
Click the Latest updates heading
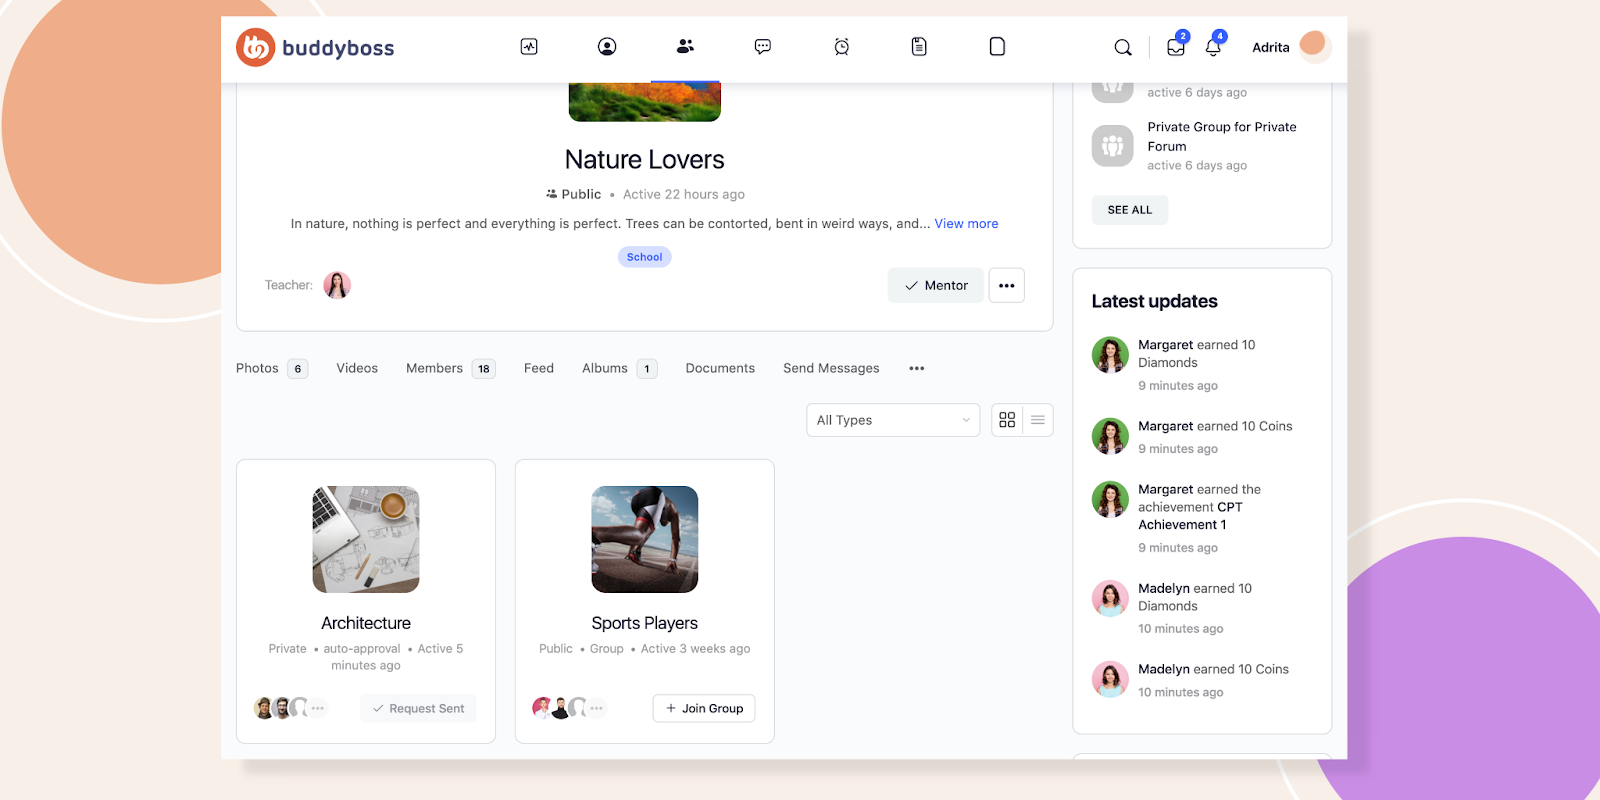pos(1154,301)
